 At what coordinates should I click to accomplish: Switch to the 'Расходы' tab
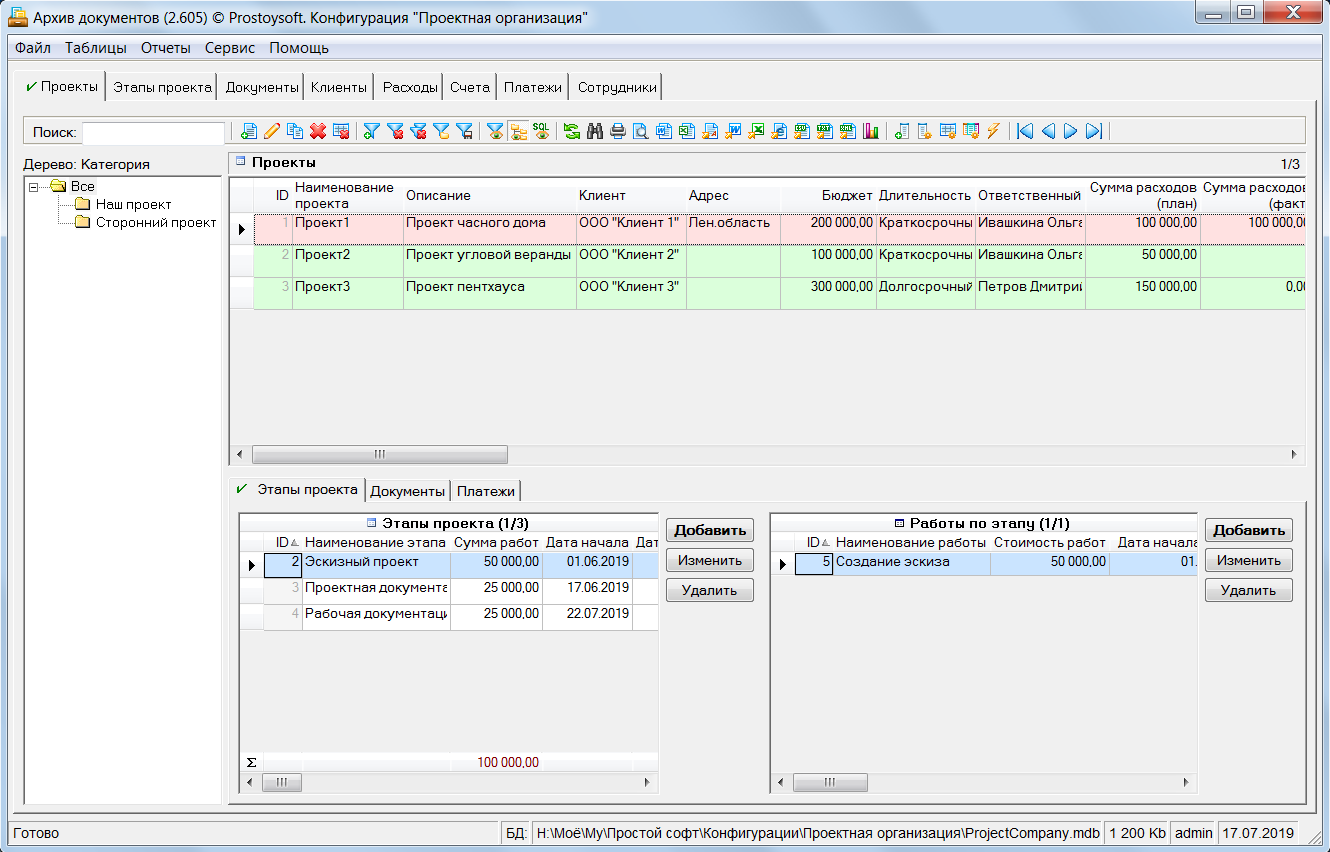pos(410,87)
